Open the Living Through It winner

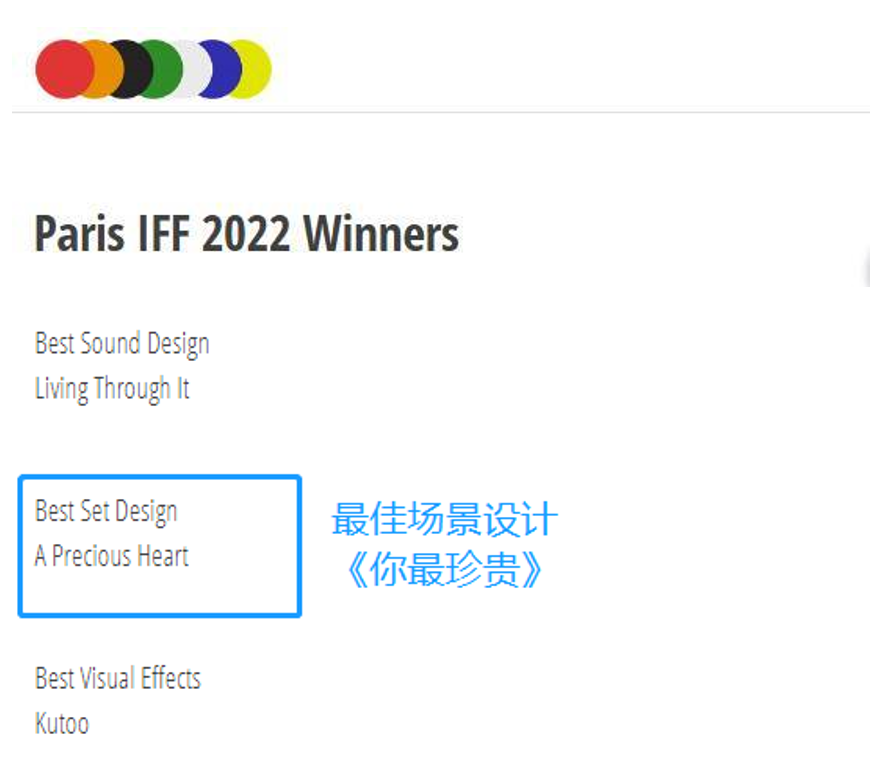[x=112, y=388]
